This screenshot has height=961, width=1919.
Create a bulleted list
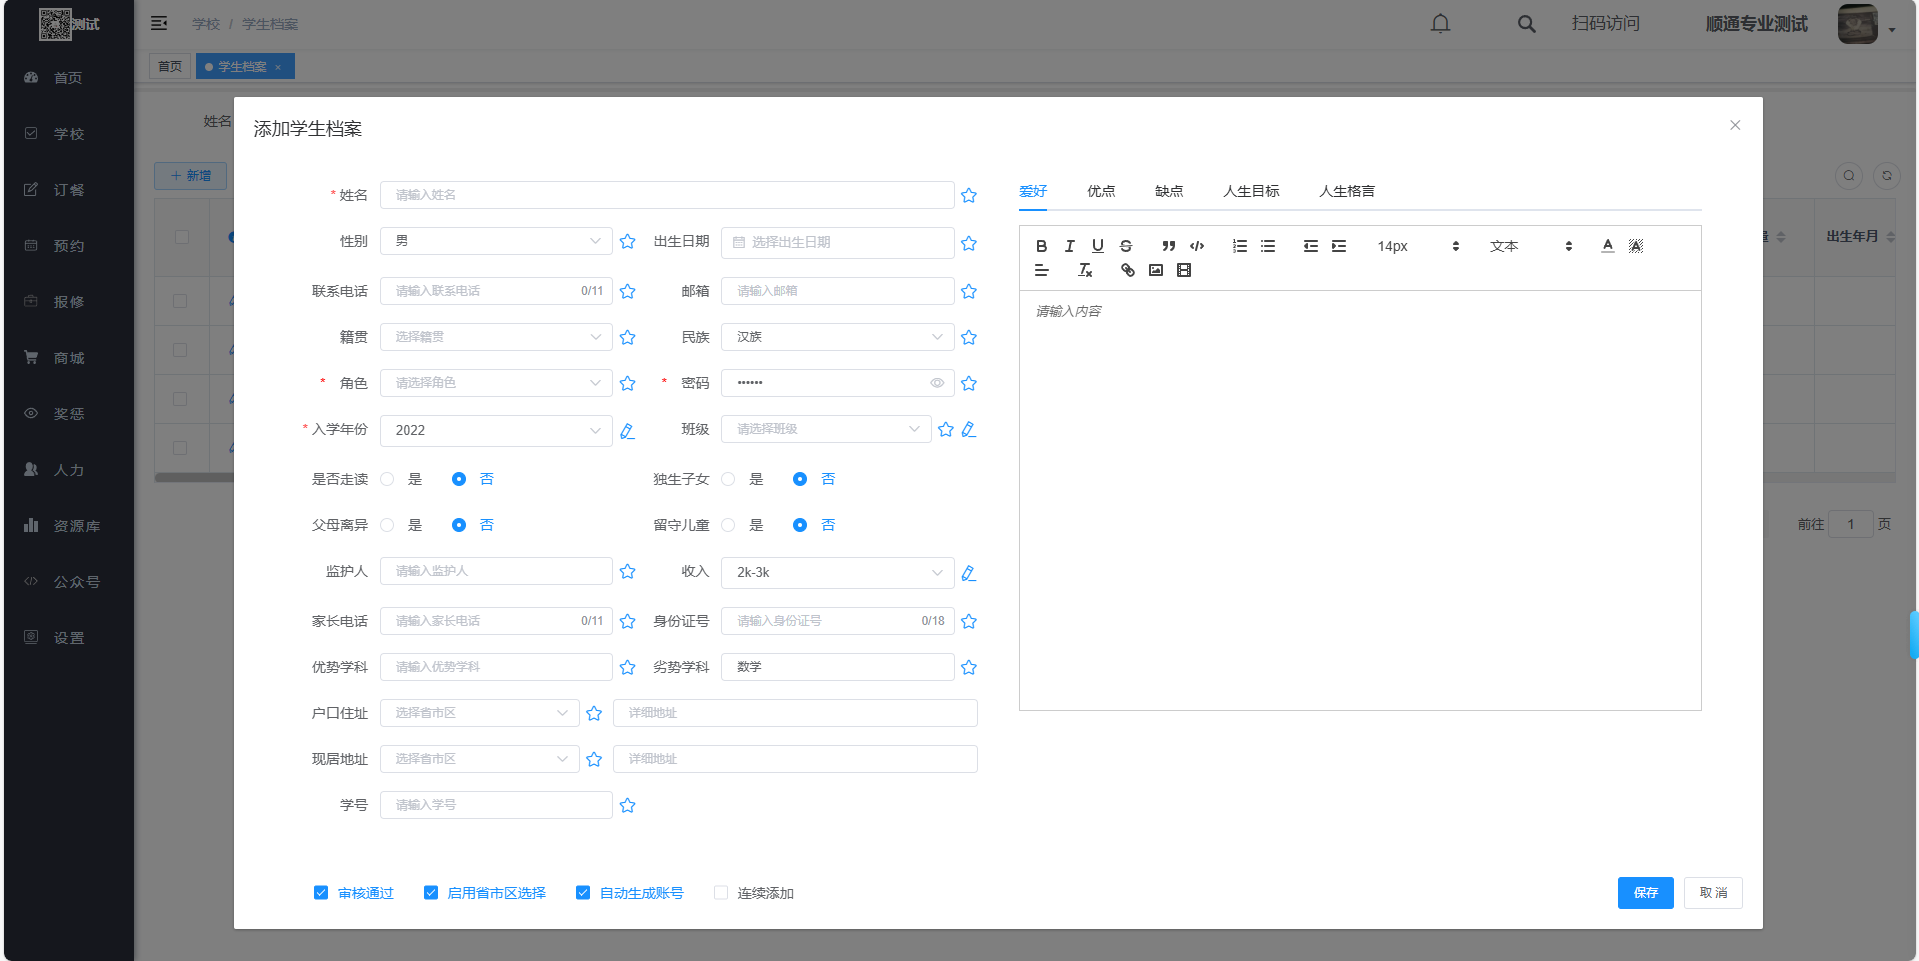(1268, 246)
